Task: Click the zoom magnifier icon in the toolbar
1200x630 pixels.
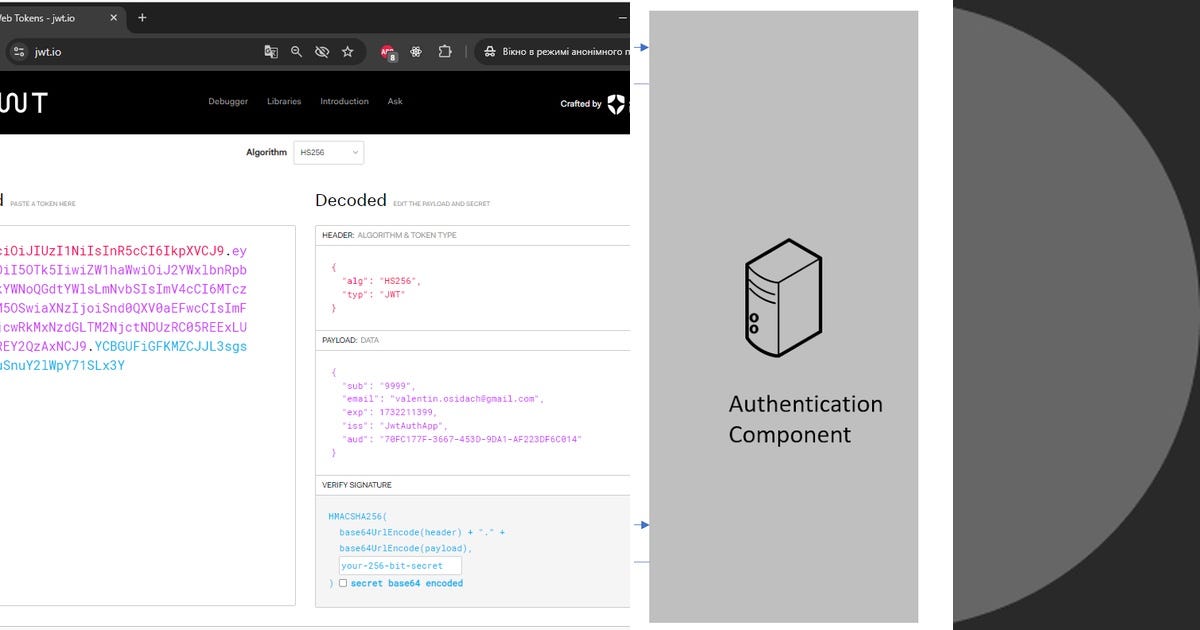Action: pos(296,51)
